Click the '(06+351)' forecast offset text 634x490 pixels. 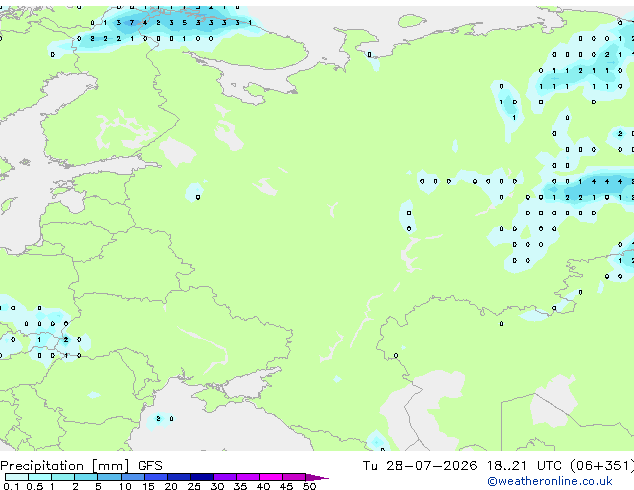[x=602, y=466]
